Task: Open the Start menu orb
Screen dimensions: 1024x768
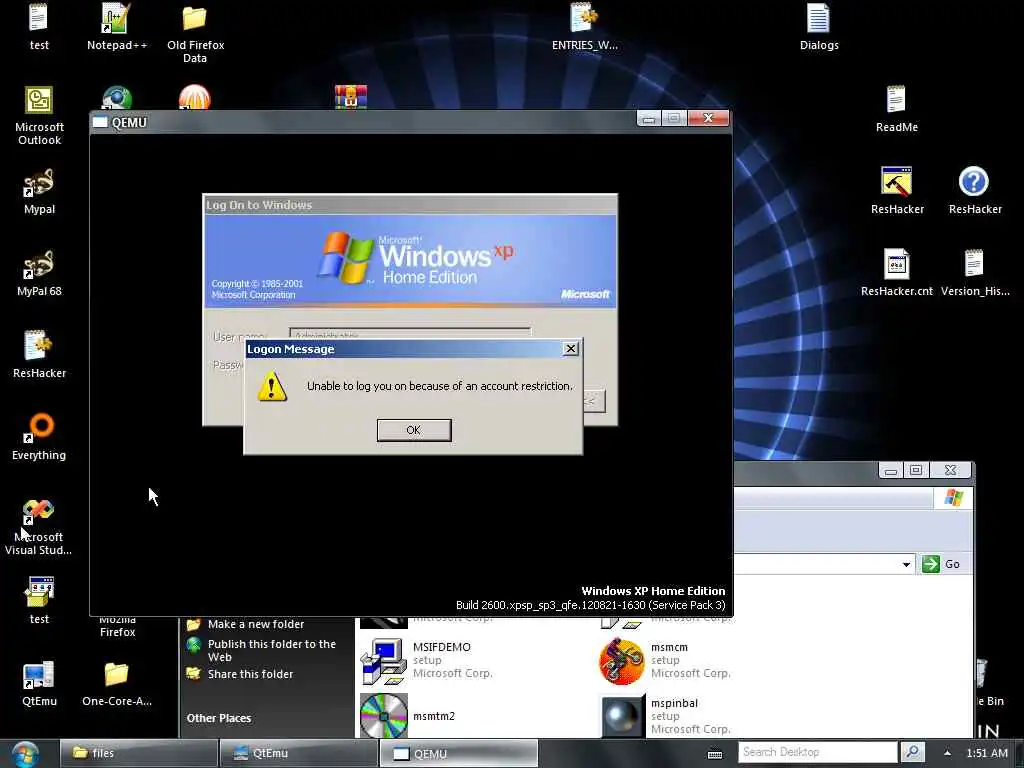Action: point(25,754)
